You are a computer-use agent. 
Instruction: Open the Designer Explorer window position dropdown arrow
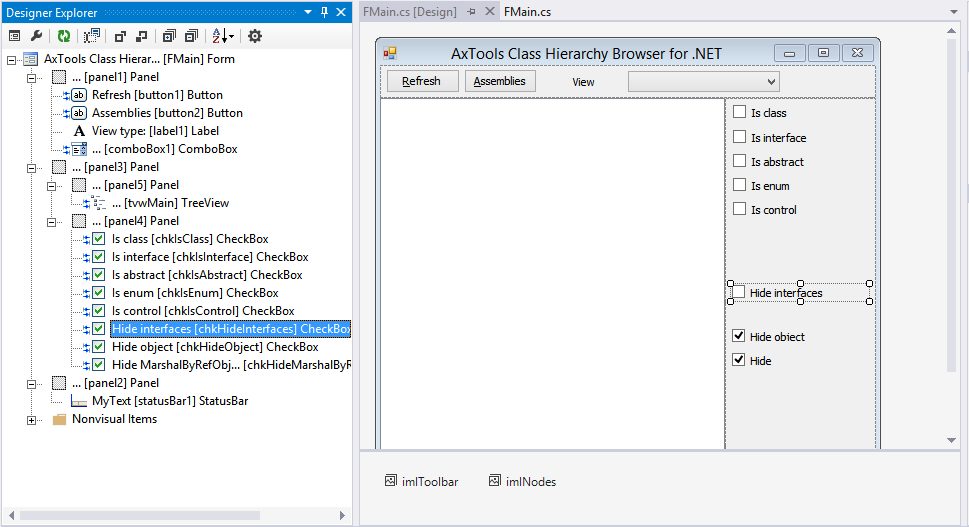[x=308, y=12]
